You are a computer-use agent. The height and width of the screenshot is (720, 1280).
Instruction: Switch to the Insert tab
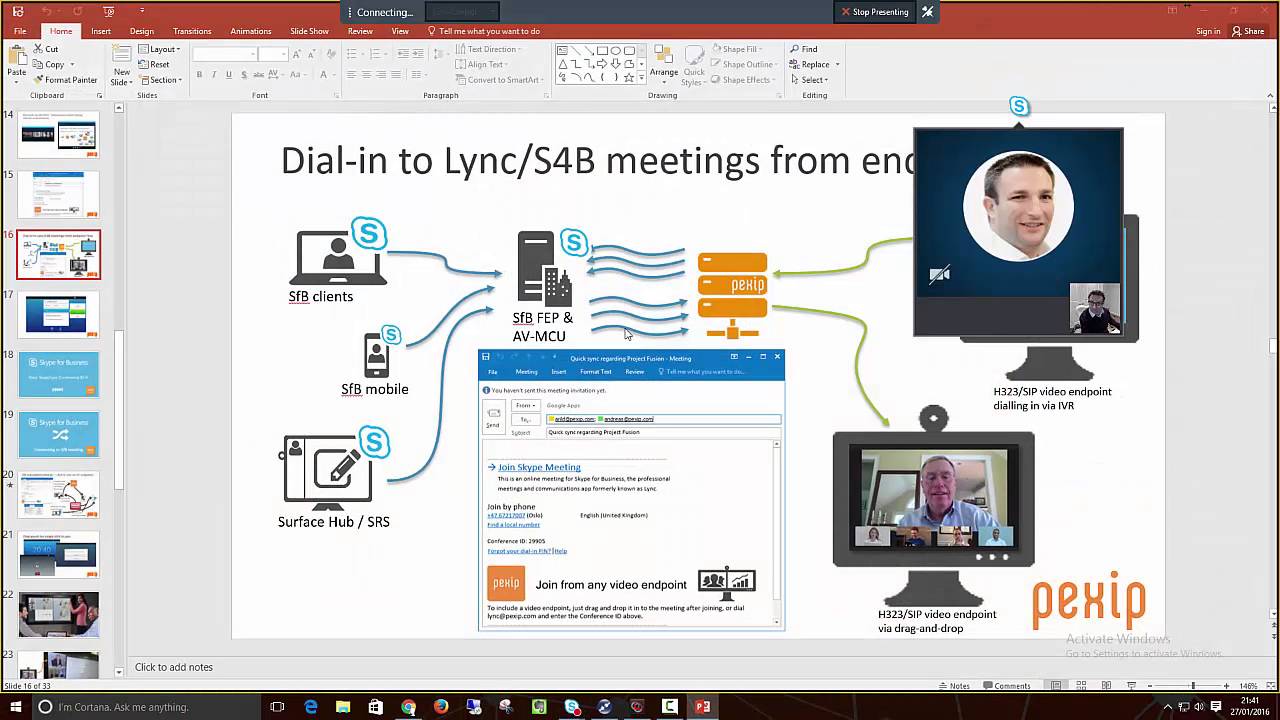coord(101,31)
